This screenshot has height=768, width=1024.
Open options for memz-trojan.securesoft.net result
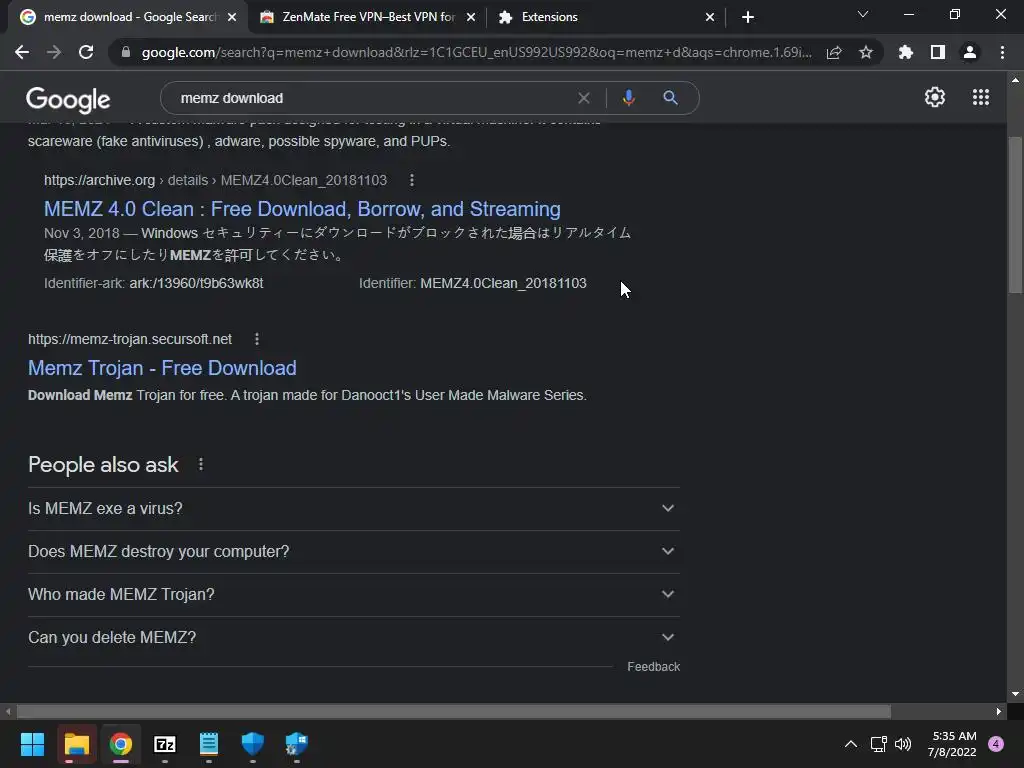click(257, 339)
